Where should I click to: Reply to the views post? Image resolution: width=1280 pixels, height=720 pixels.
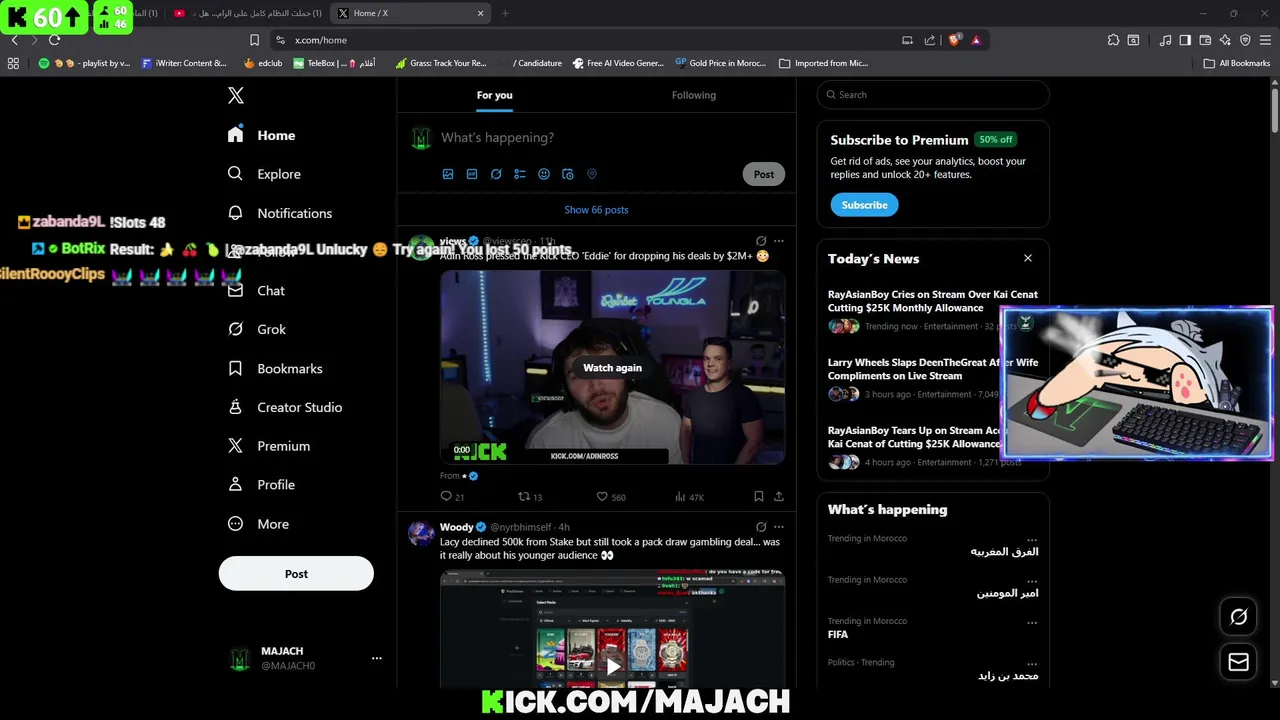point(452,497)
